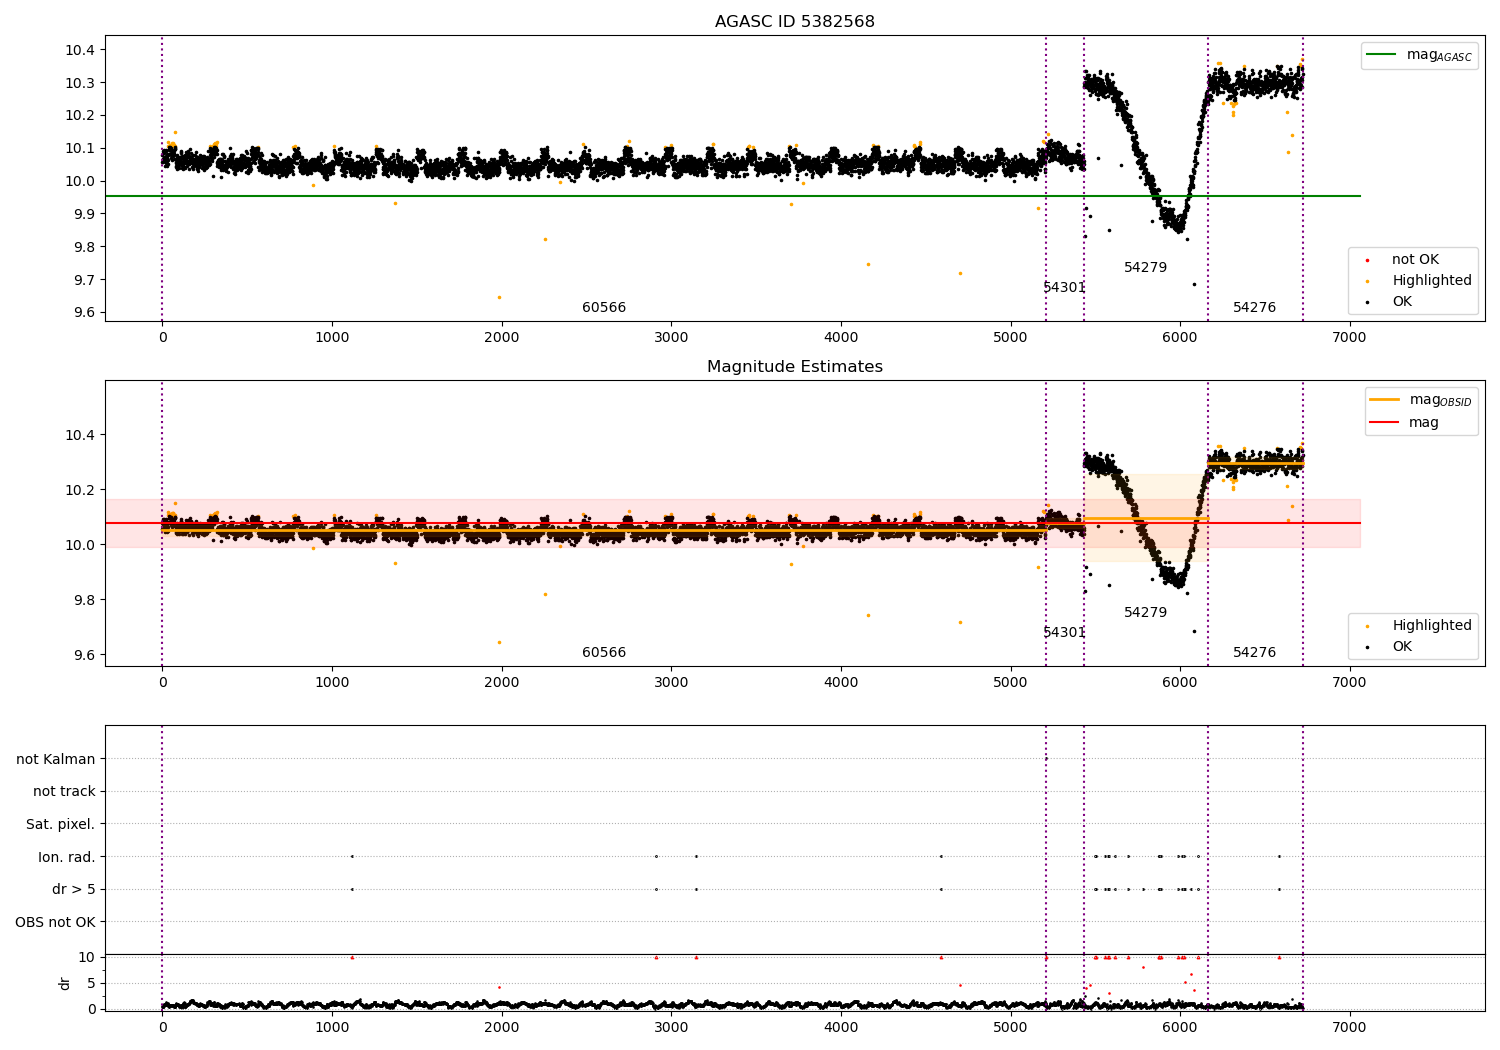This screenshot has height=1050, width=1500.
Task: Click top plot y-axis tick "10.3"
Action: pos(79,83)
